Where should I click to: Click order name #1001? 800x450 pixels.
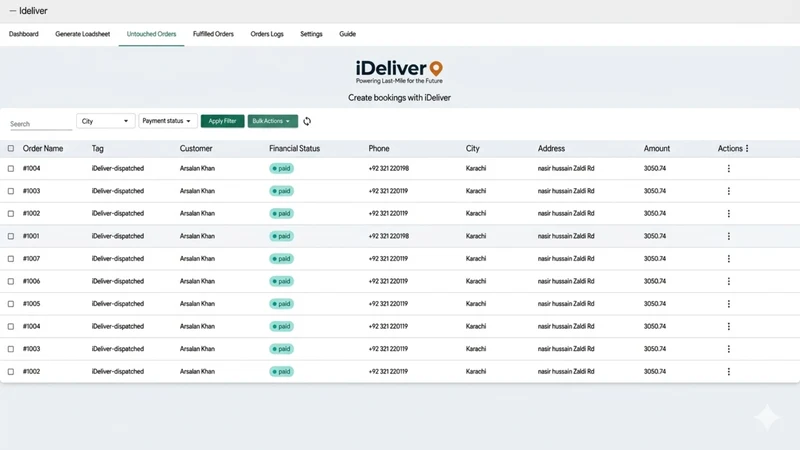(x=31, y=236)
